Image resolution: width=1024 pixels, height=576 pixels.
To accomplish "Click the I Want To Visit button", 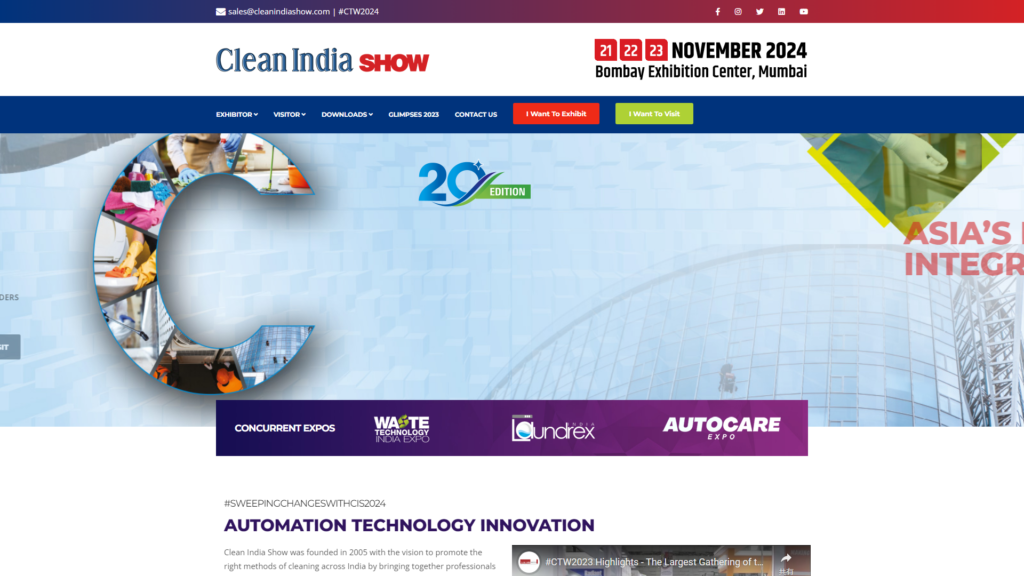I will click(x=654, y=114).
